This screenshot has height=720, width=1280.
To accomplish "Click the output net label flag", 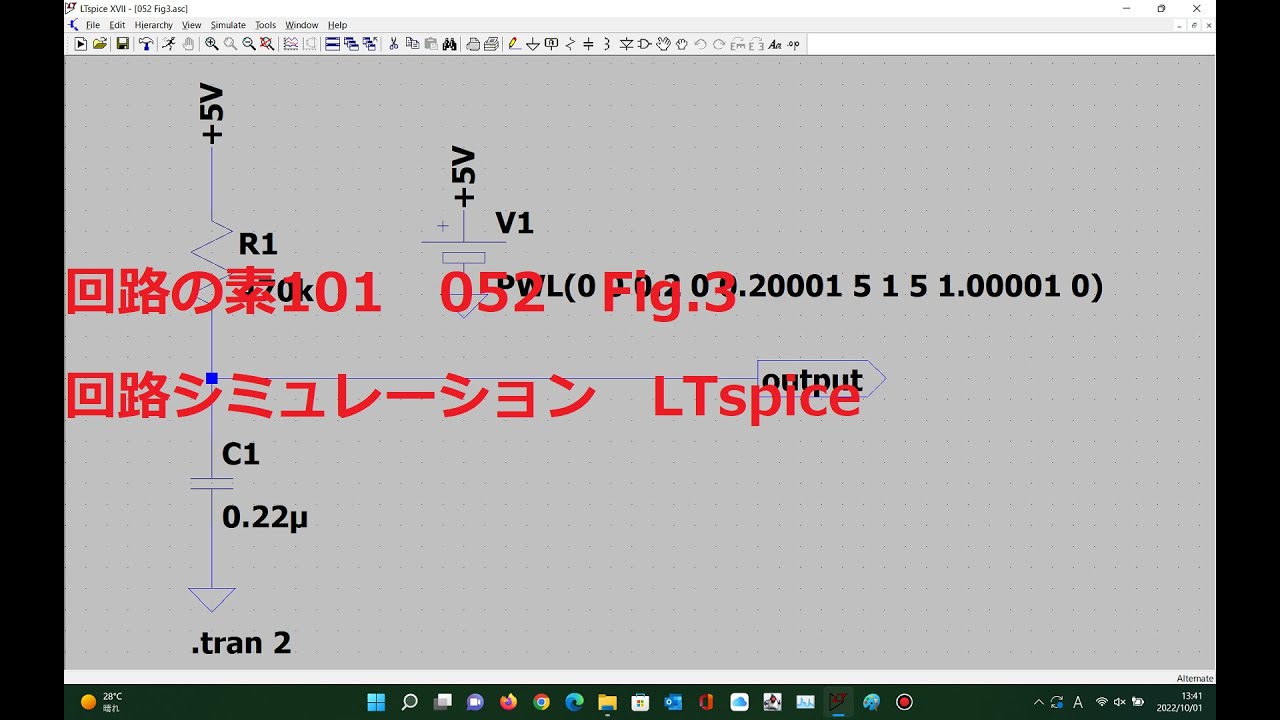I will coord(821,379).
